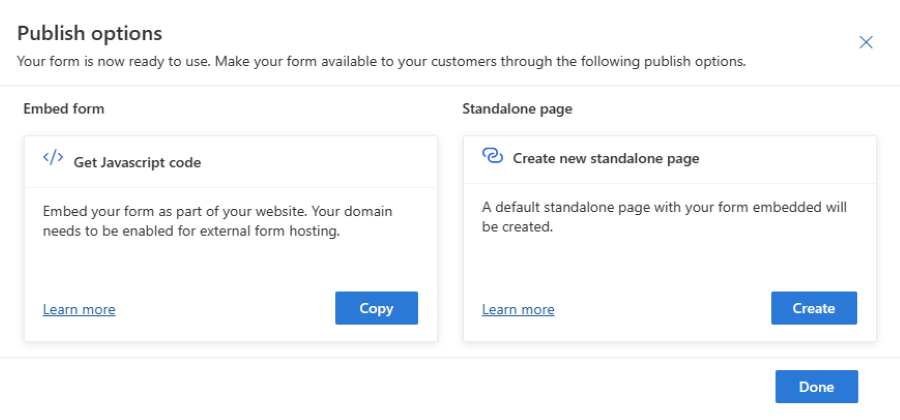Viewport: 900px width, 420px height.
Task: Click the 'Publish options' dialog heading
Action: 89,34
